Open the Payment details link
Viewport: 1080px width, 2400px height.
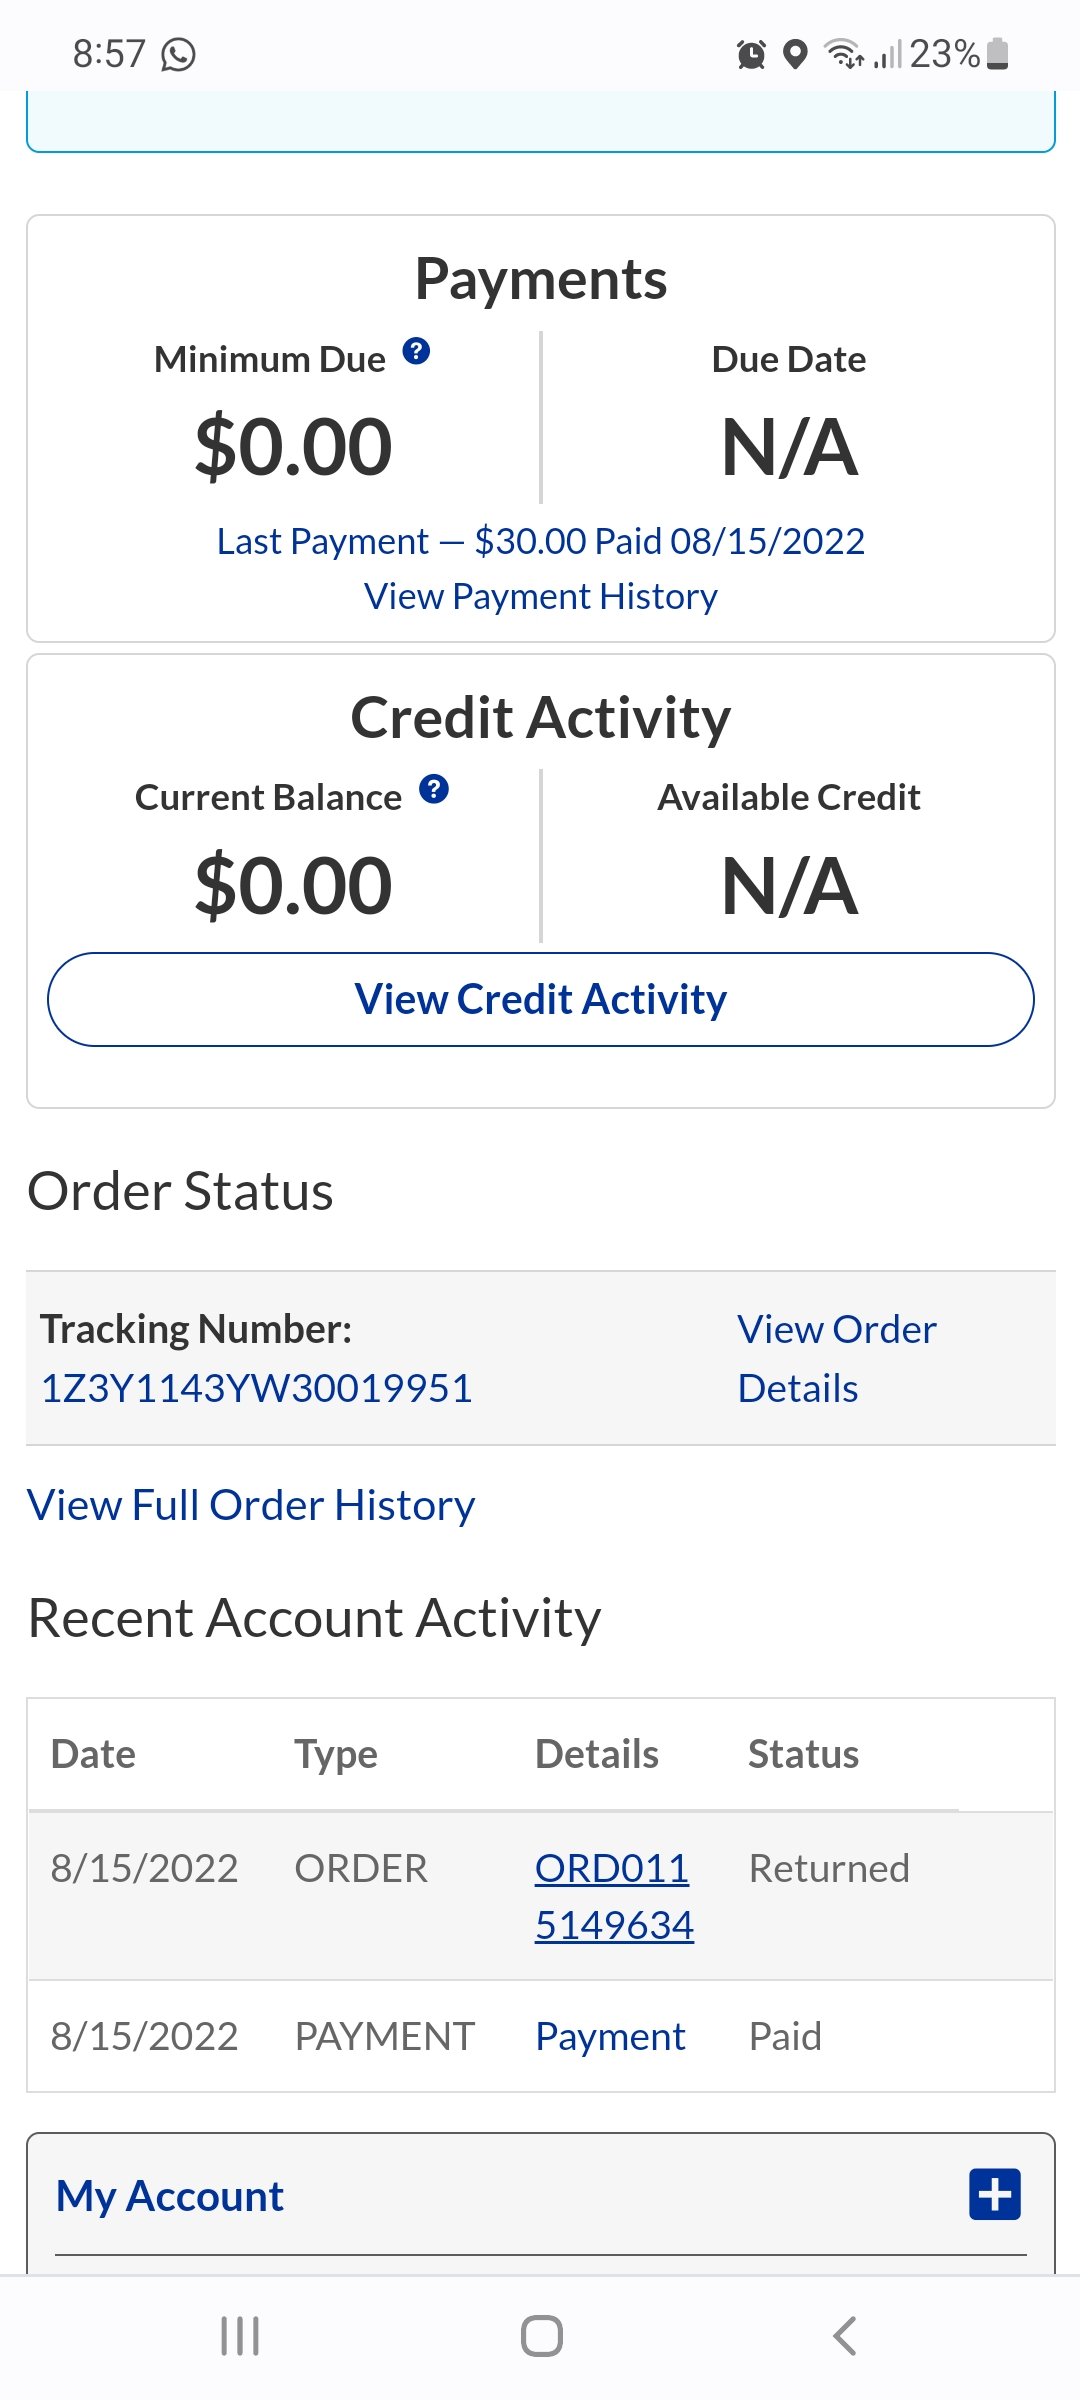(610, 2036)
